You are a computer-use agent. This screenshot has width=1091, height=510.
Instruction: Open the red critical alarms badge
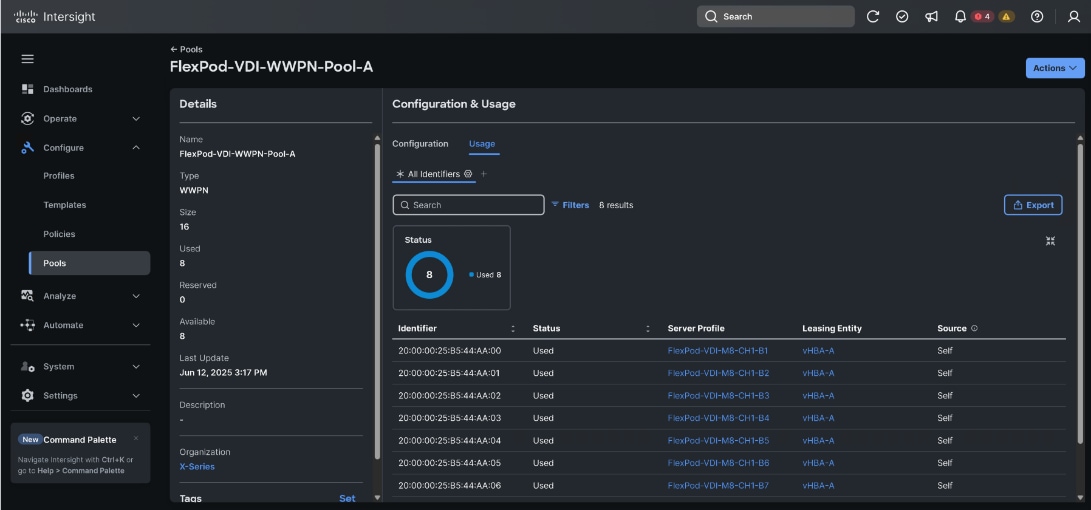point(982,17)
